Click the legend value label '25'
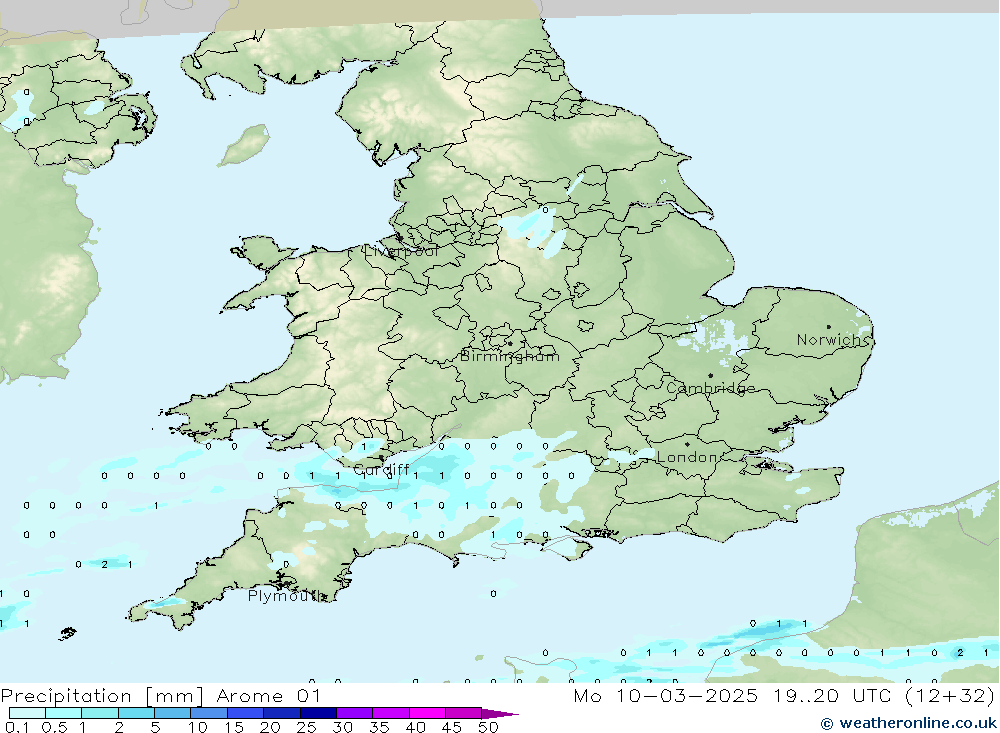The height and width of the screenshot is (733, 1000). 306,727
